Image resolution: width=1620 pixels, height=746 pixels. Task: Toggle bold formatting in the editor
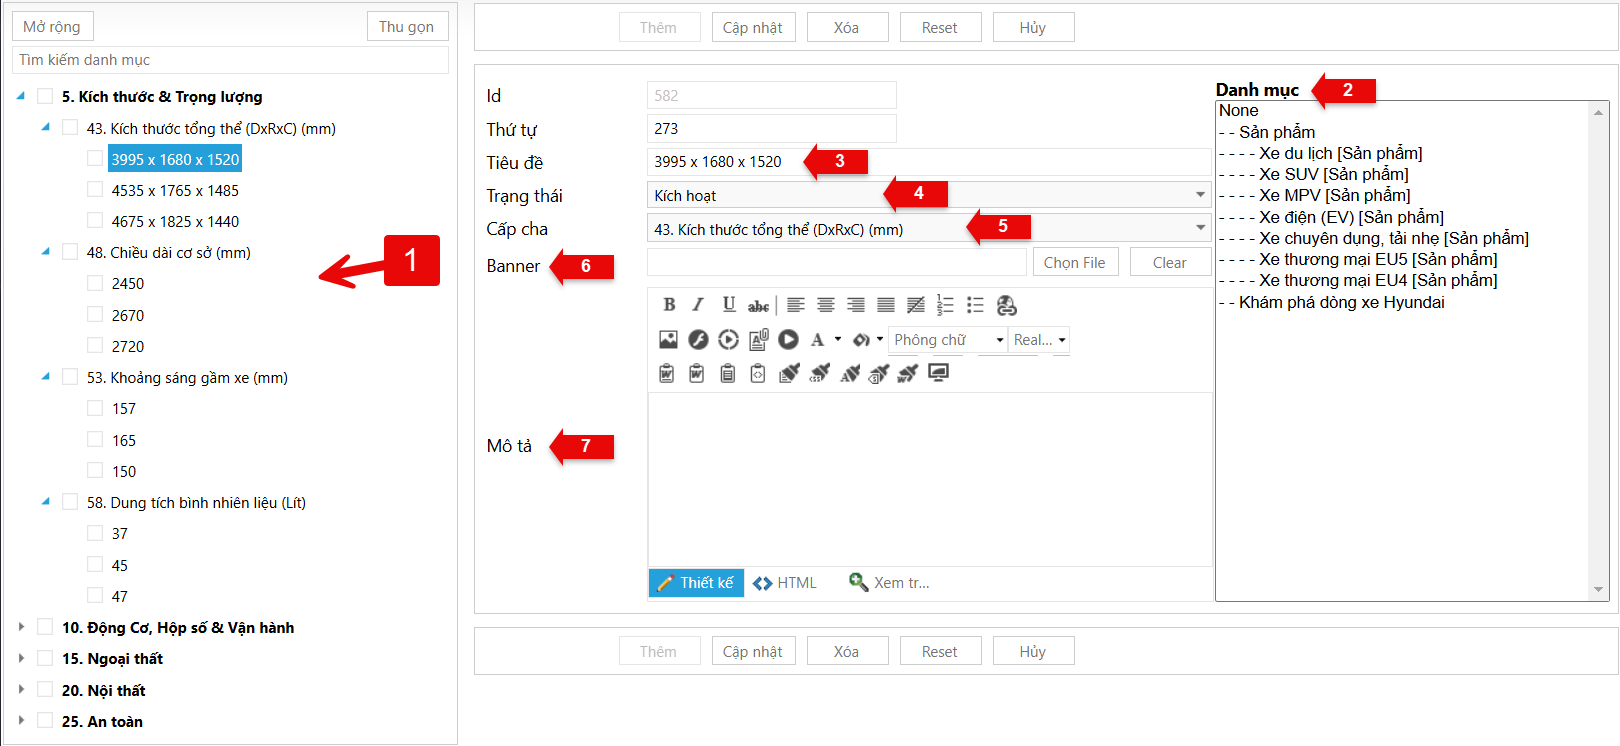[669, 305]
